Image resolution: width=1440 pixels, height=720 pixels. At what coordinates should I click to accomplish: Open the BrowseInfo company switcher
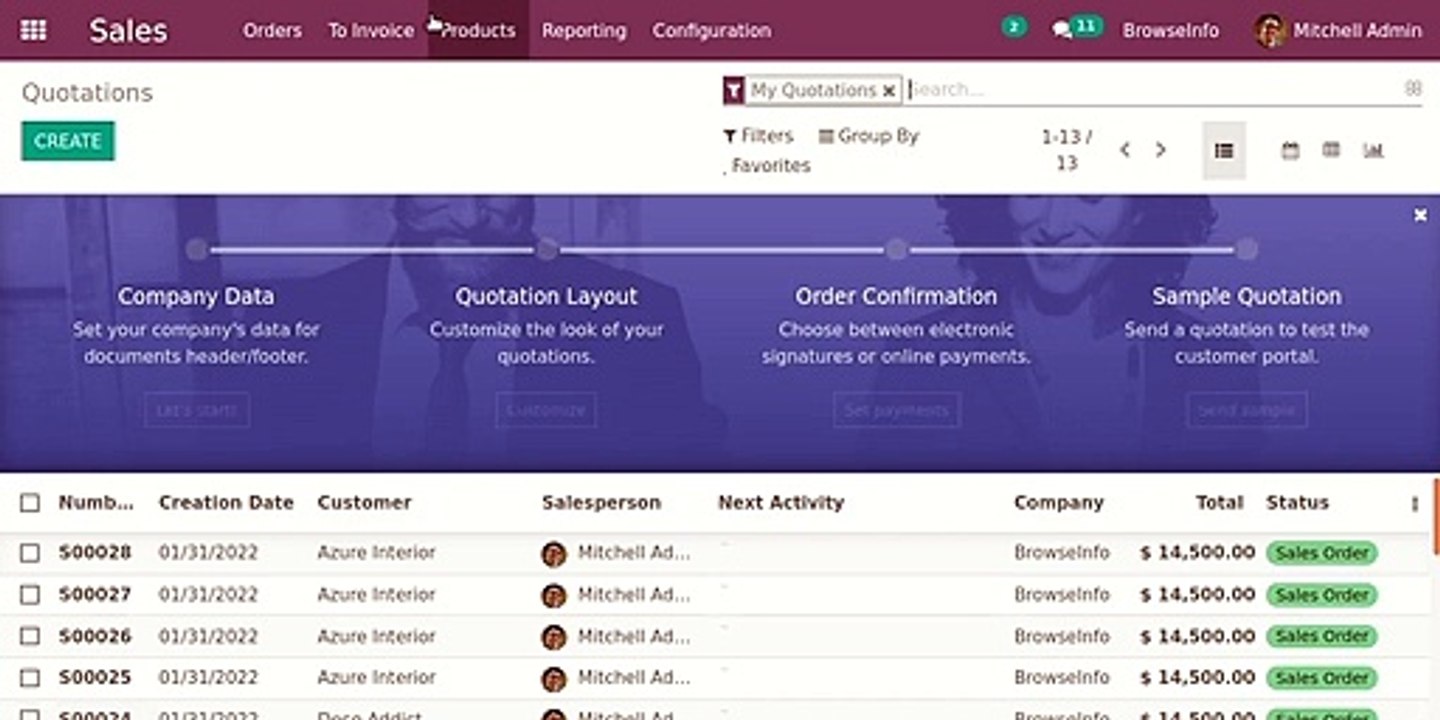(x=1171, y=31)
